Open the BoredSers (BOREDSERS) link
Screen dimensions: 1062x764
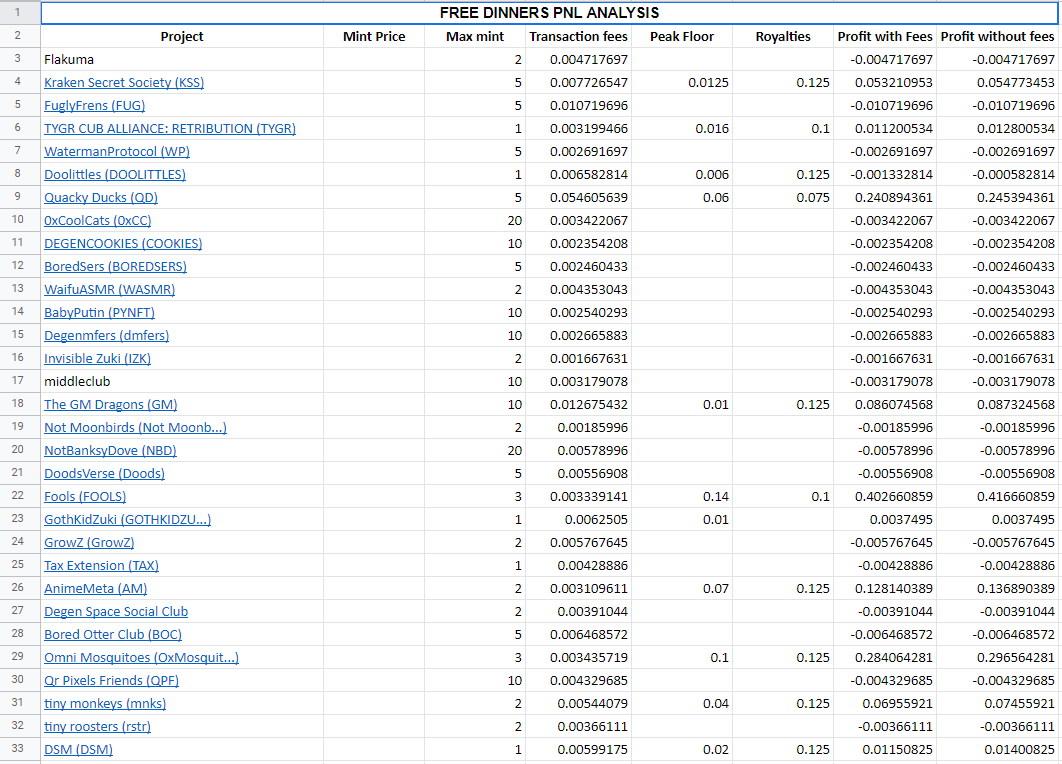tap(115, 267)
